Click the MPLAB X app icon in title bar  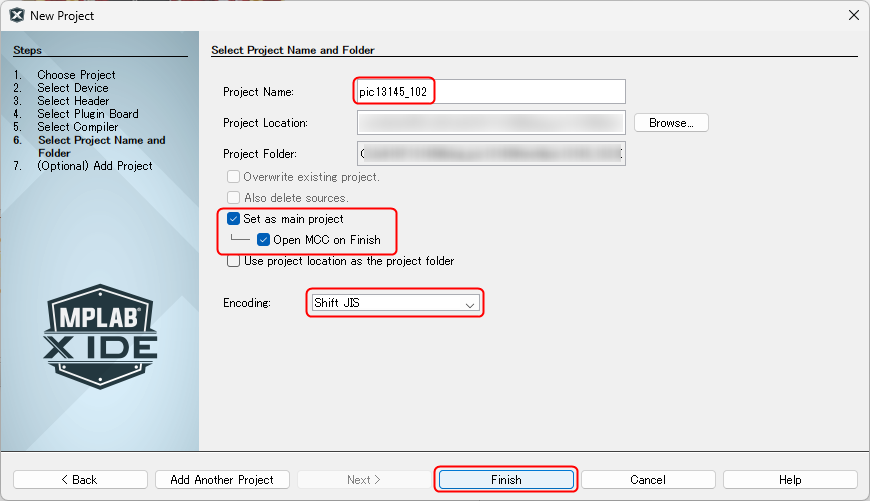click(x=17, y=16)
